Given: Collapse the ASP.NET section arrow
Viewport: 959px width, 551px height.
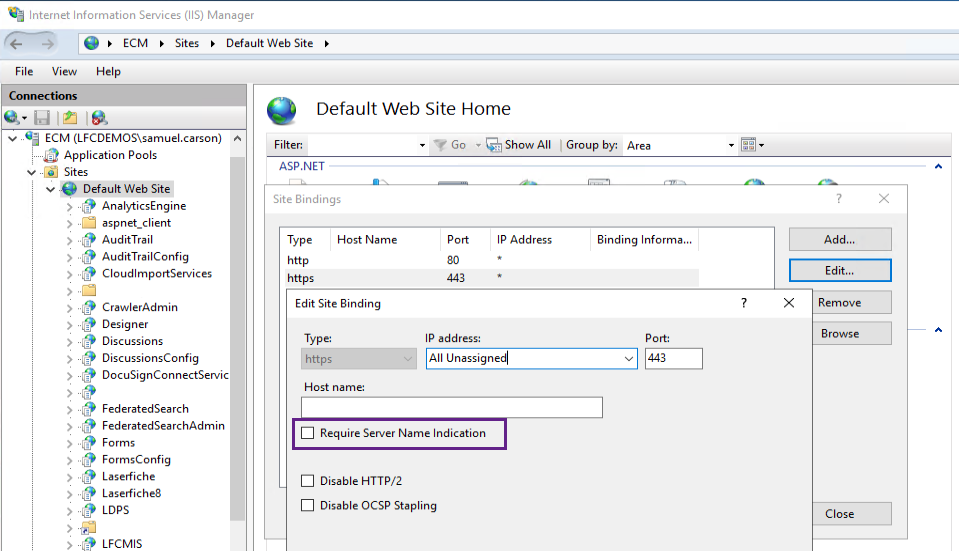Looking at the screenshot, I should coord(938,166).
